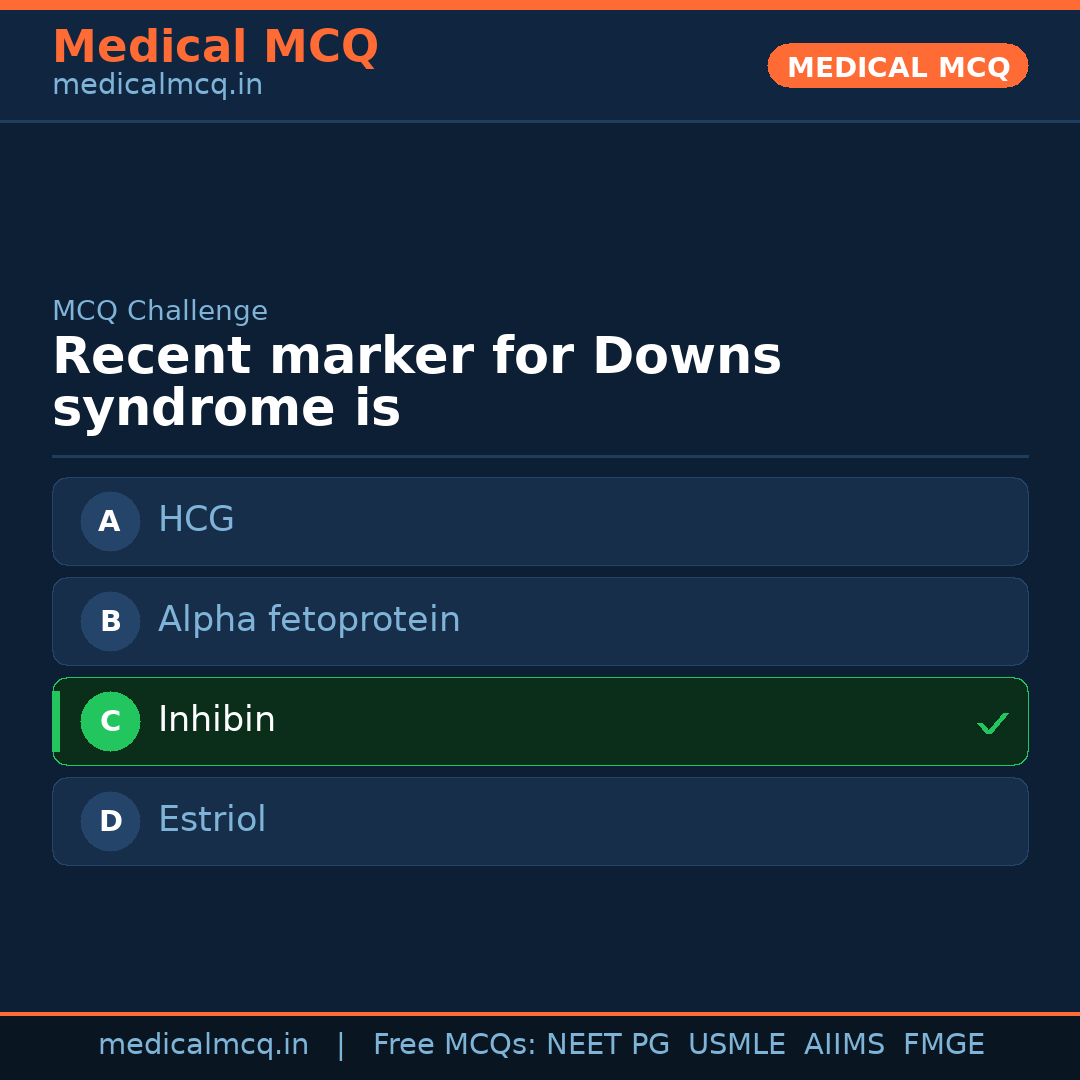This screenshot has width=1080, height=1080.
Task: Click the green C circle badge
Action: 110,721
